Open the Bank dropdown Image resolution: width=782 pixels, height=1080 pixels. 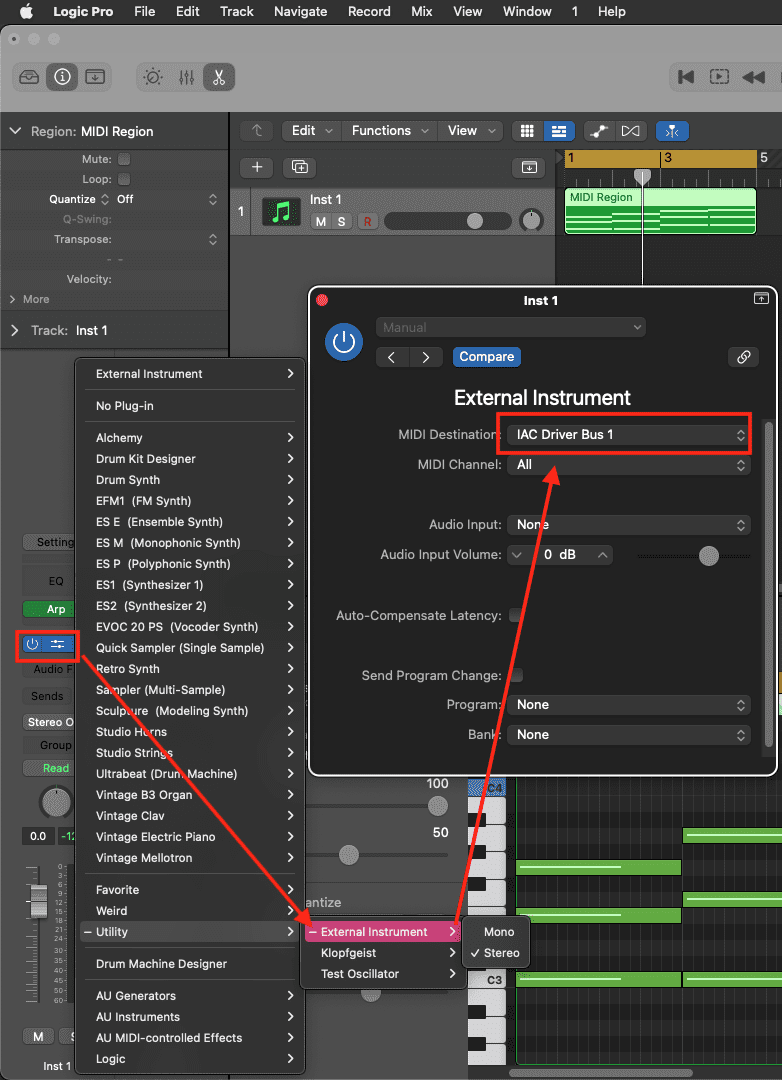coord(628,735)
